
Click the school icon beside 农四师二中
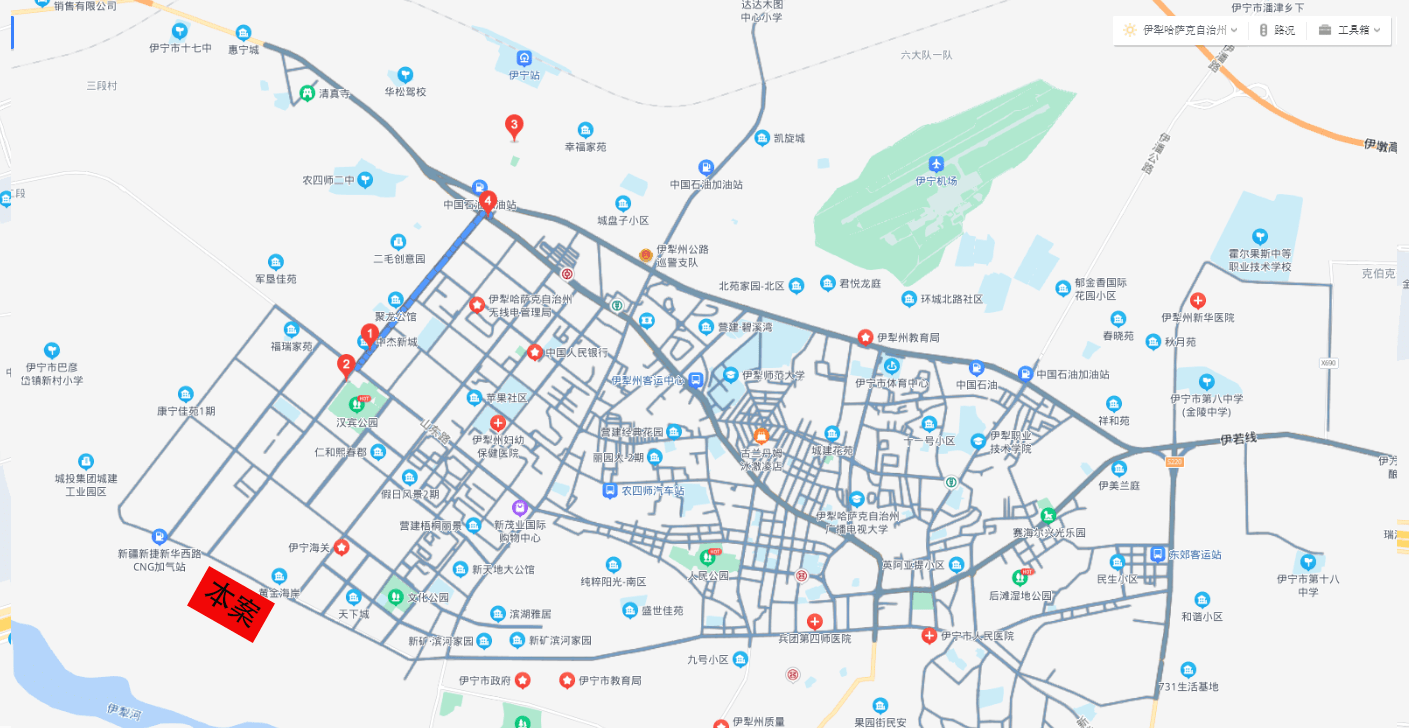click(x=366, y=180)
